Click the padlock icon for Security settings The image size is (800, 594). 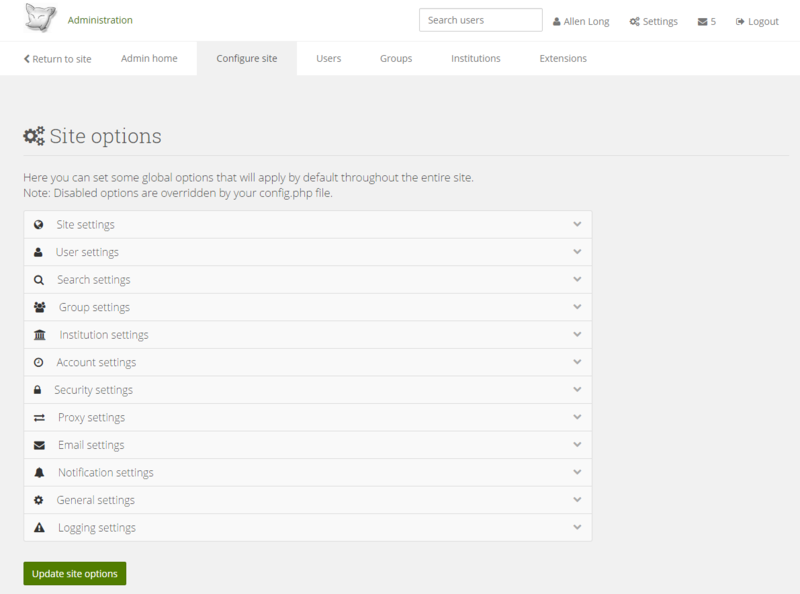pyautogui.click(x=37, y=390)
